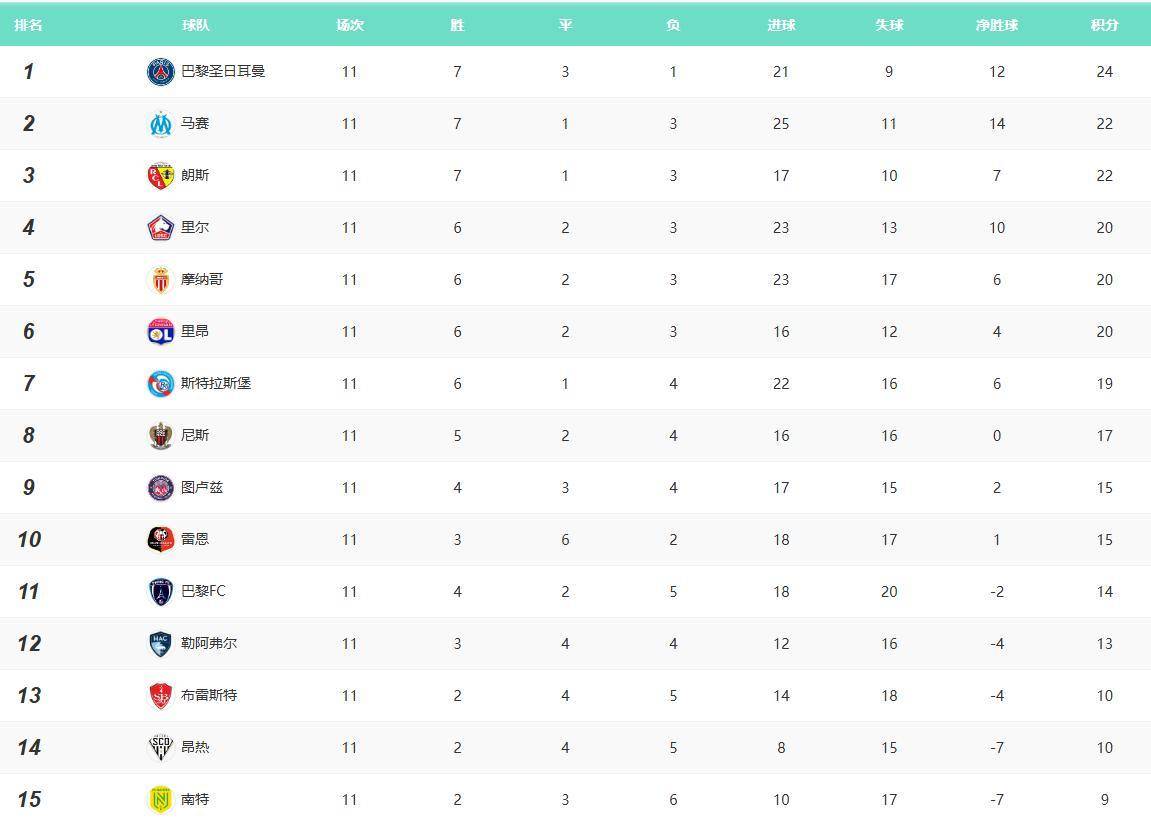The height and width of the screenshot is (823, 1151).
Task: Select the 进球 column header
Action: [x=781, y=25]
